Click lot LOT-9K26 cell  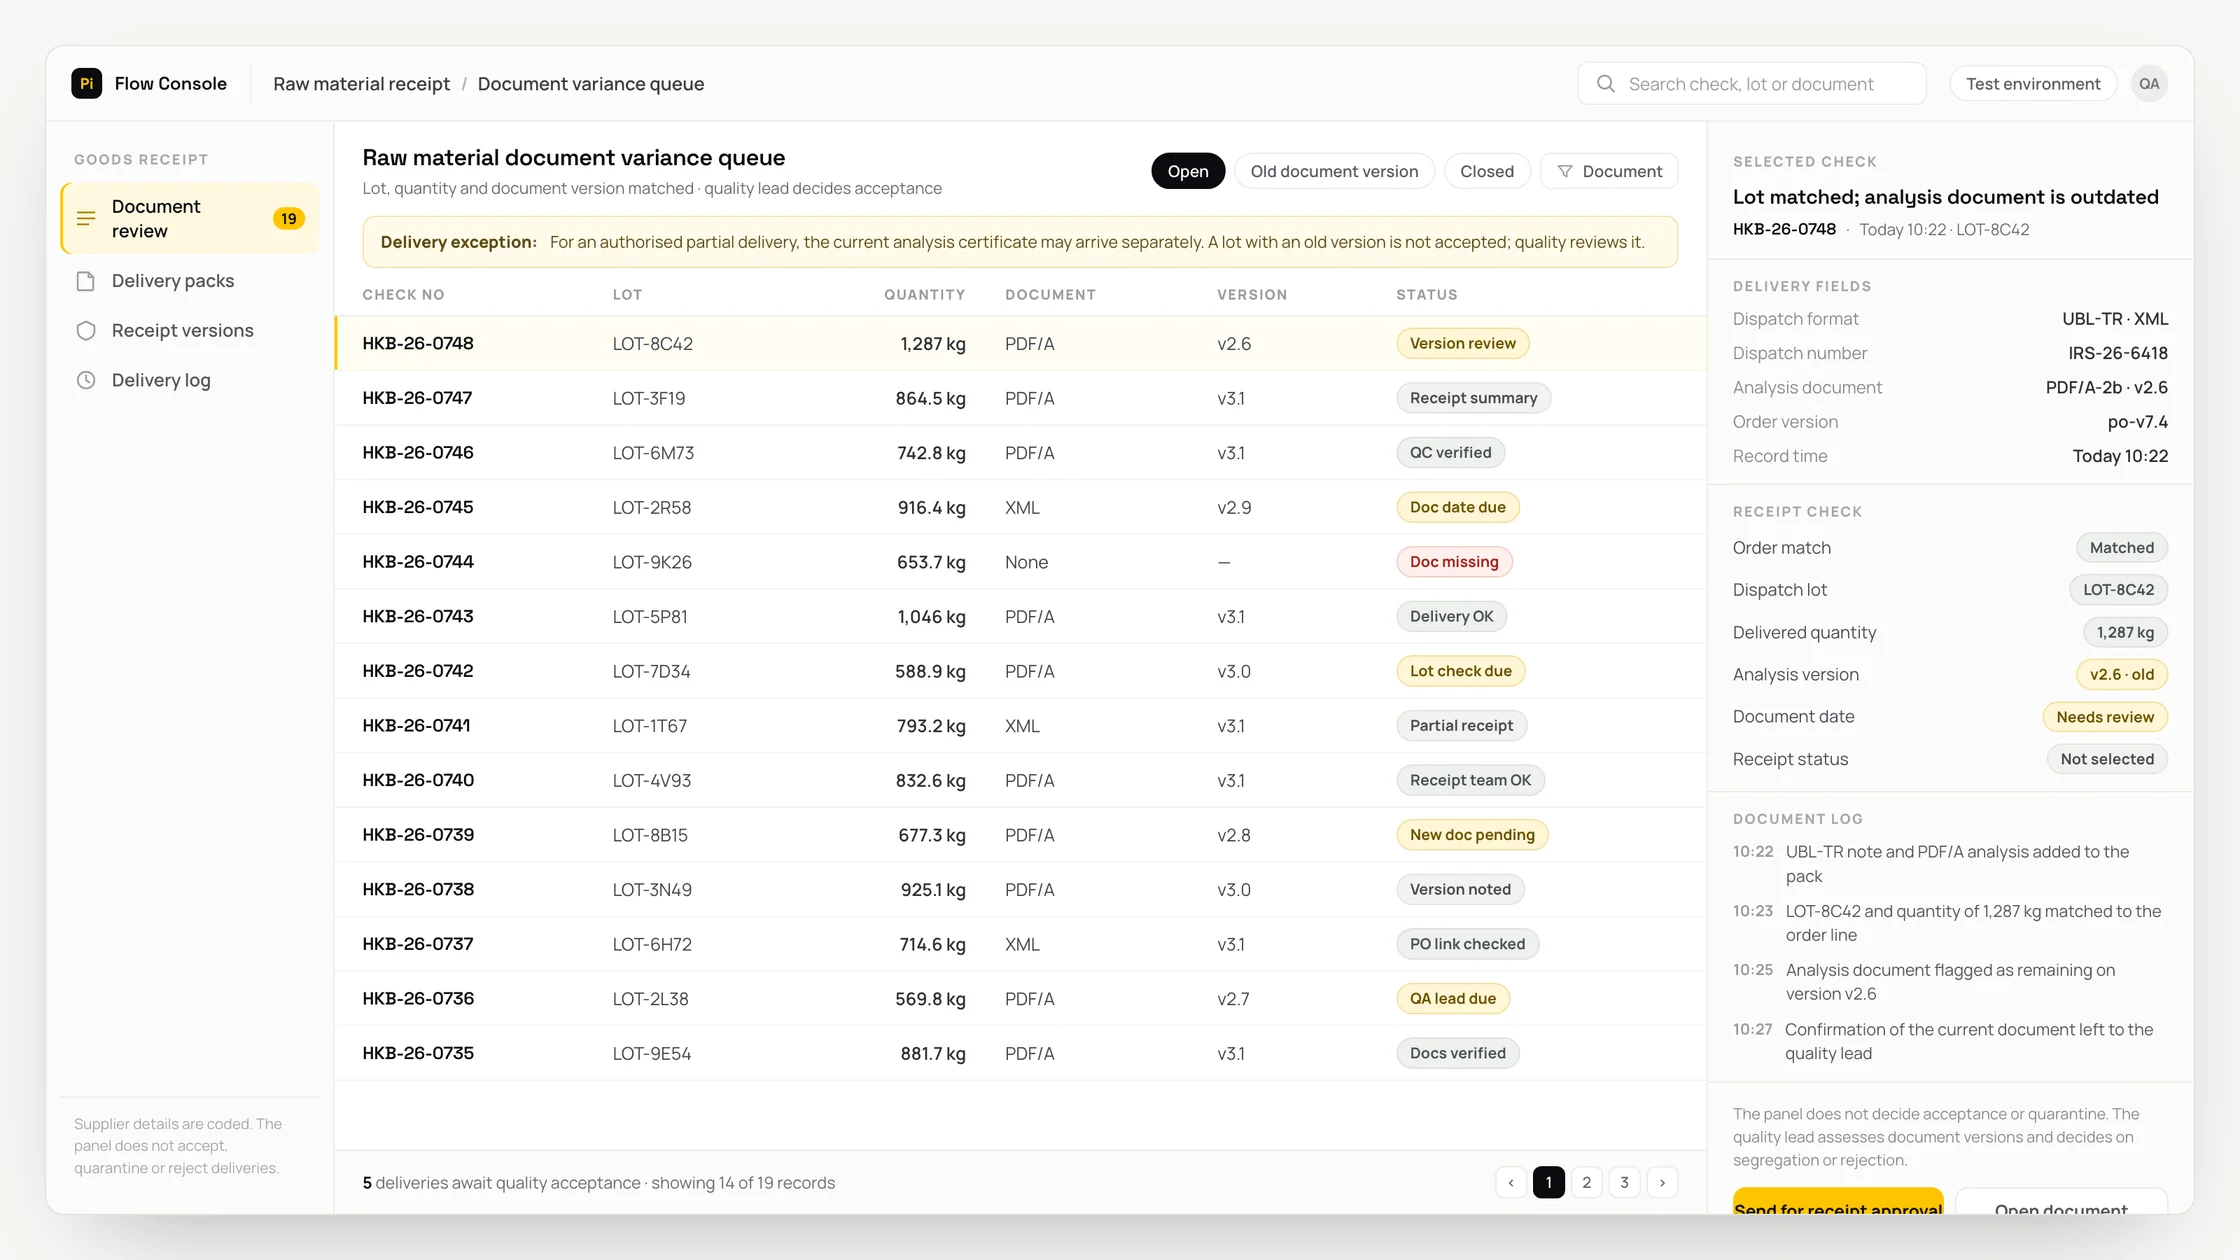pos(652,562)
